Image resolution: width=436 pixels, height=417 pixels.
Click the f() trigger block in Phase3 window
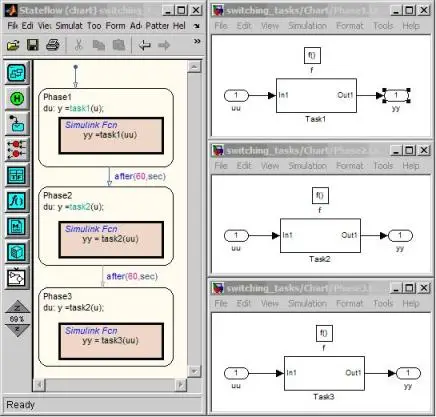[x=324, y=333]
